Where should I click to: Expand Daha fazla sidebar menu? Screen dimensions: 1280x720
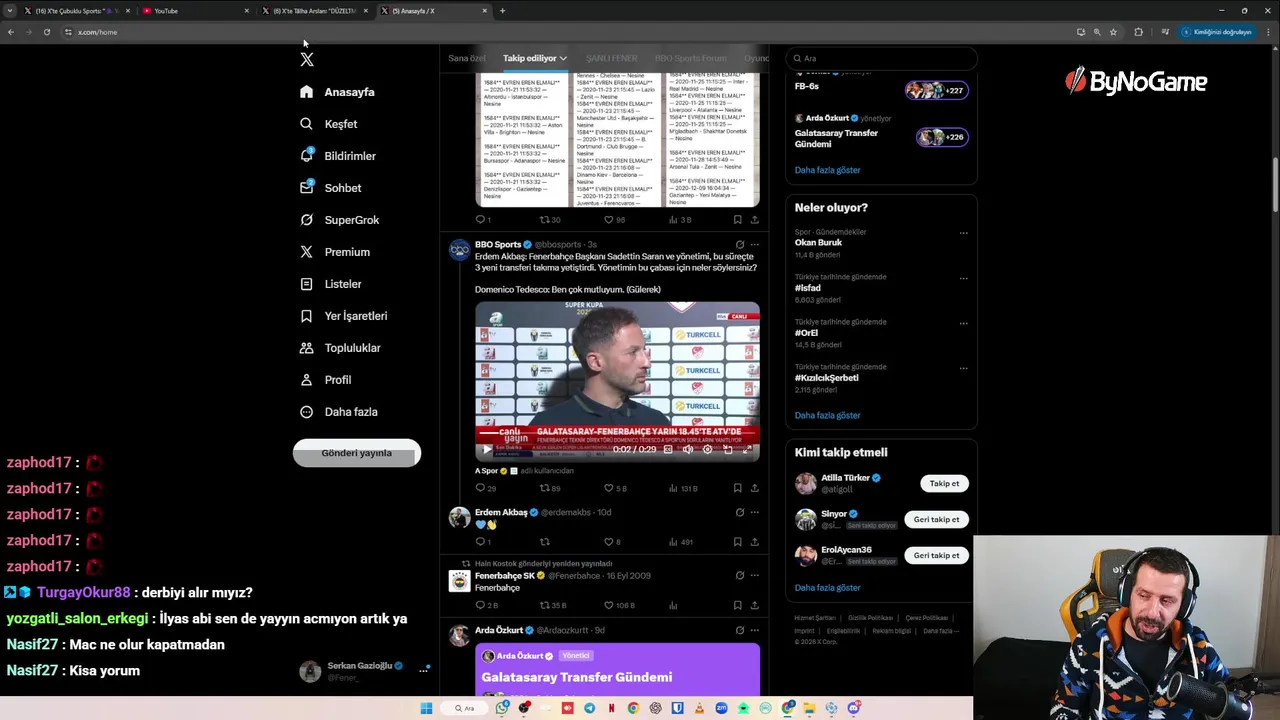[338, 412]
